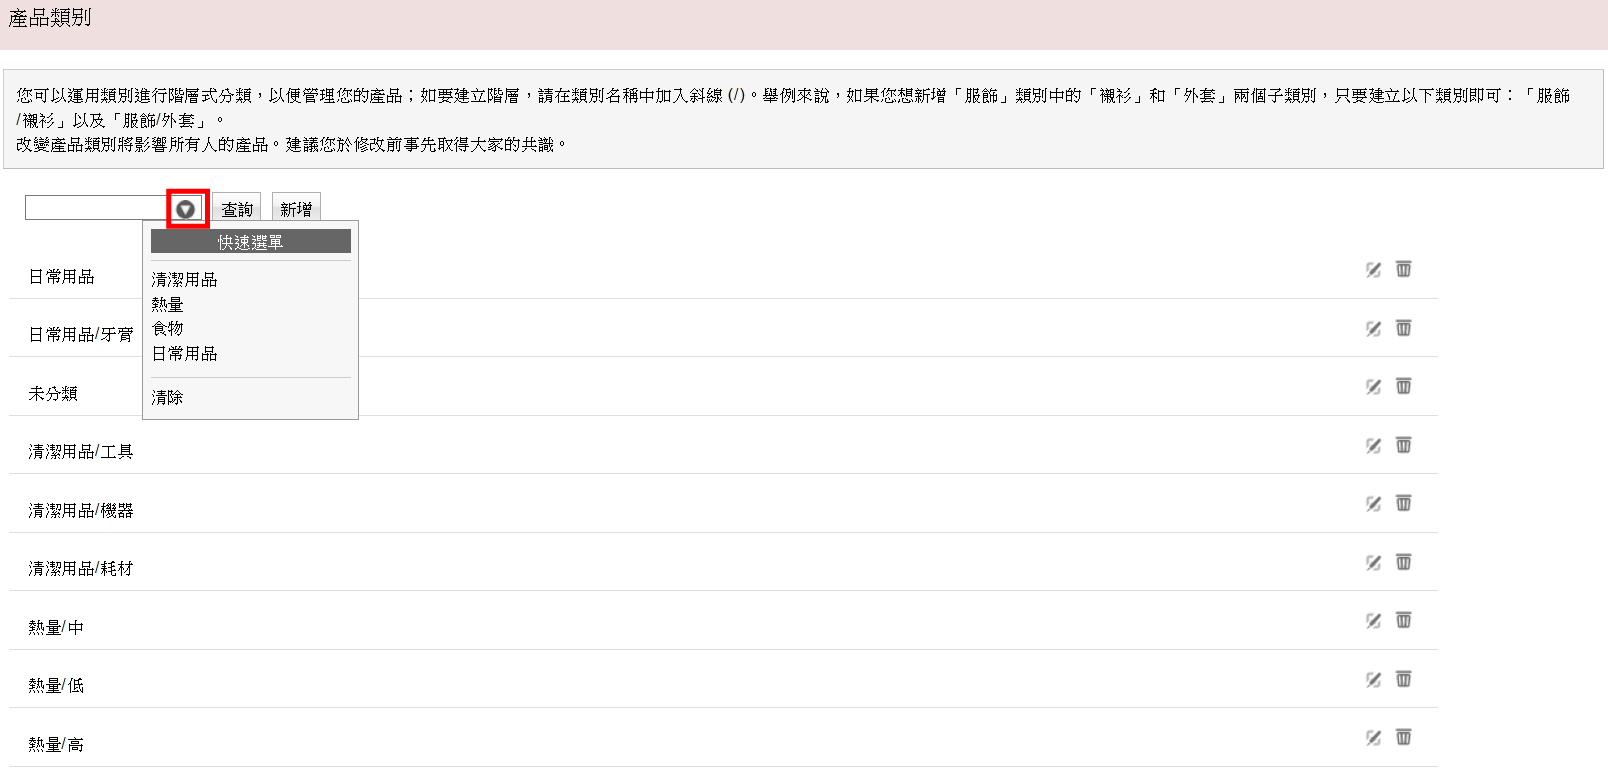Image resolution: width=1608 pixels, height=775 pixels.
Task: Remove the 熱量/低 category via trash
Action: [1403, 679]
